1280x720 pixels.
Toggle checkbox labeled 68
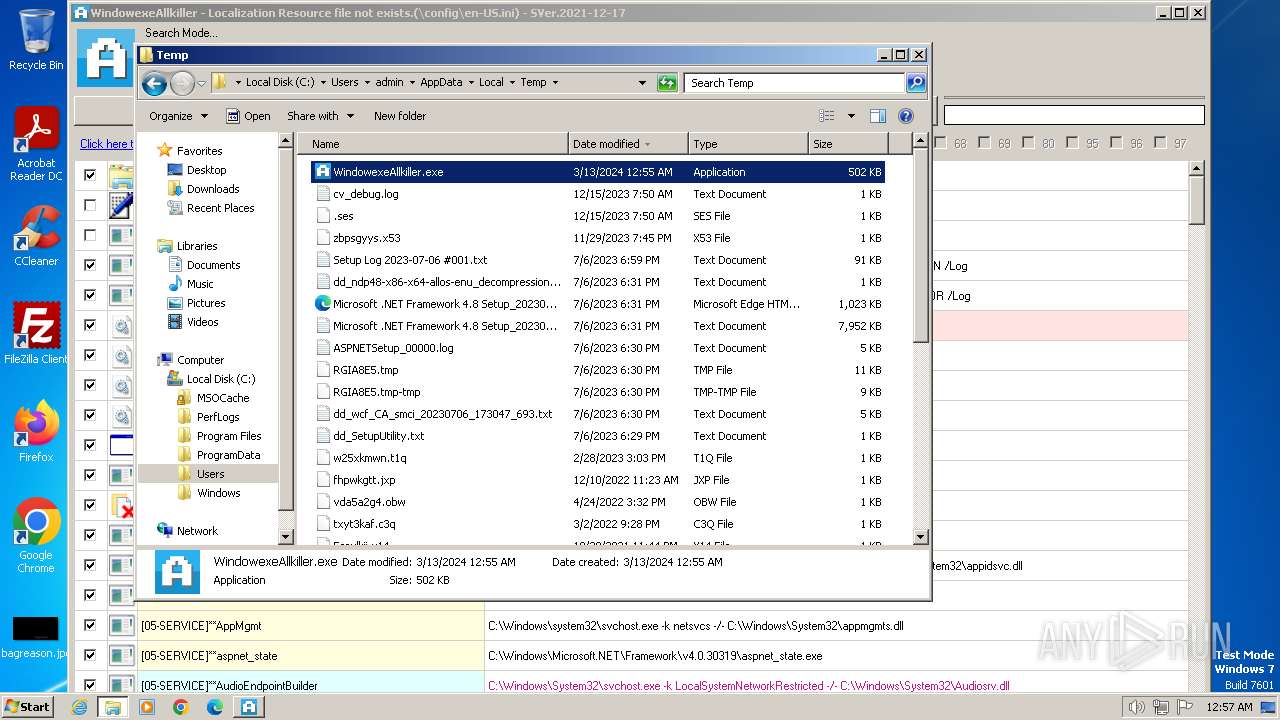pos(939,143)
